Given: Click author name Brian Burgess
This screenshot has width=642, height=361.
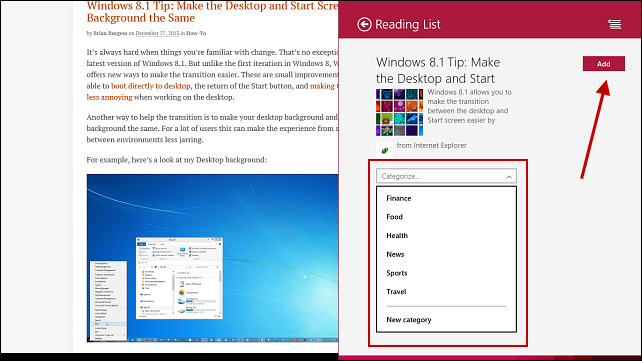Looking at the screenshot, I should [x=110, y=33].
